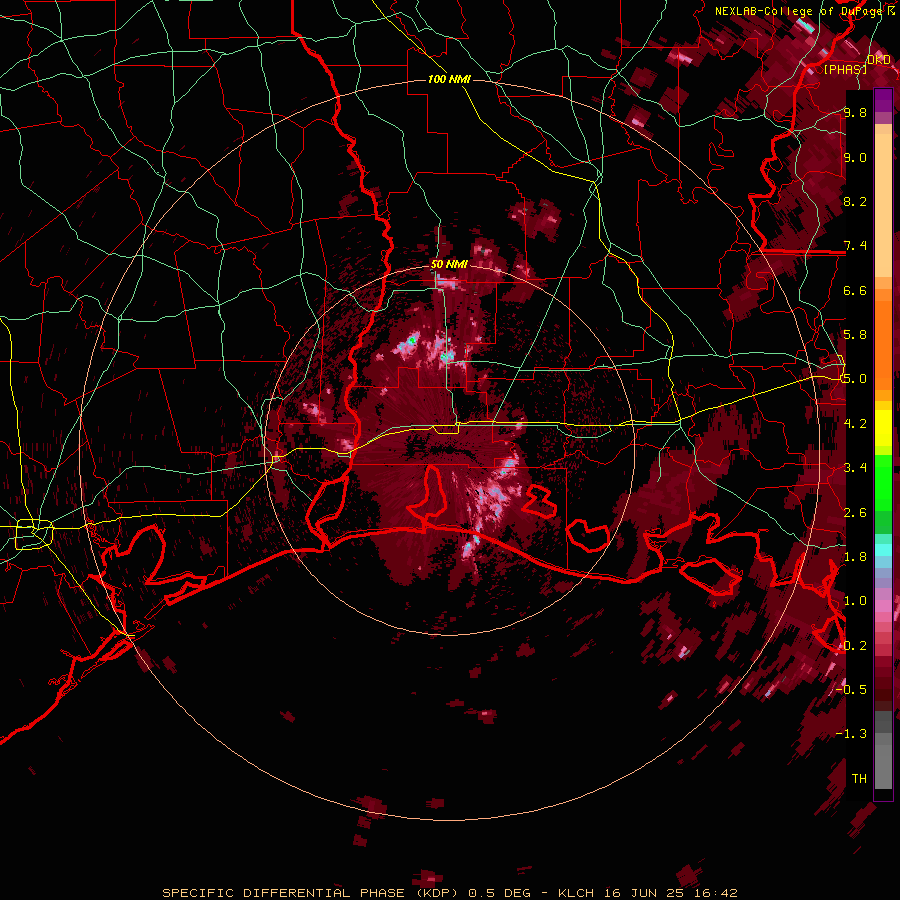Click the TH label on the color scale
The height and width of the screenshot is (900, 900).
point(859,778)
